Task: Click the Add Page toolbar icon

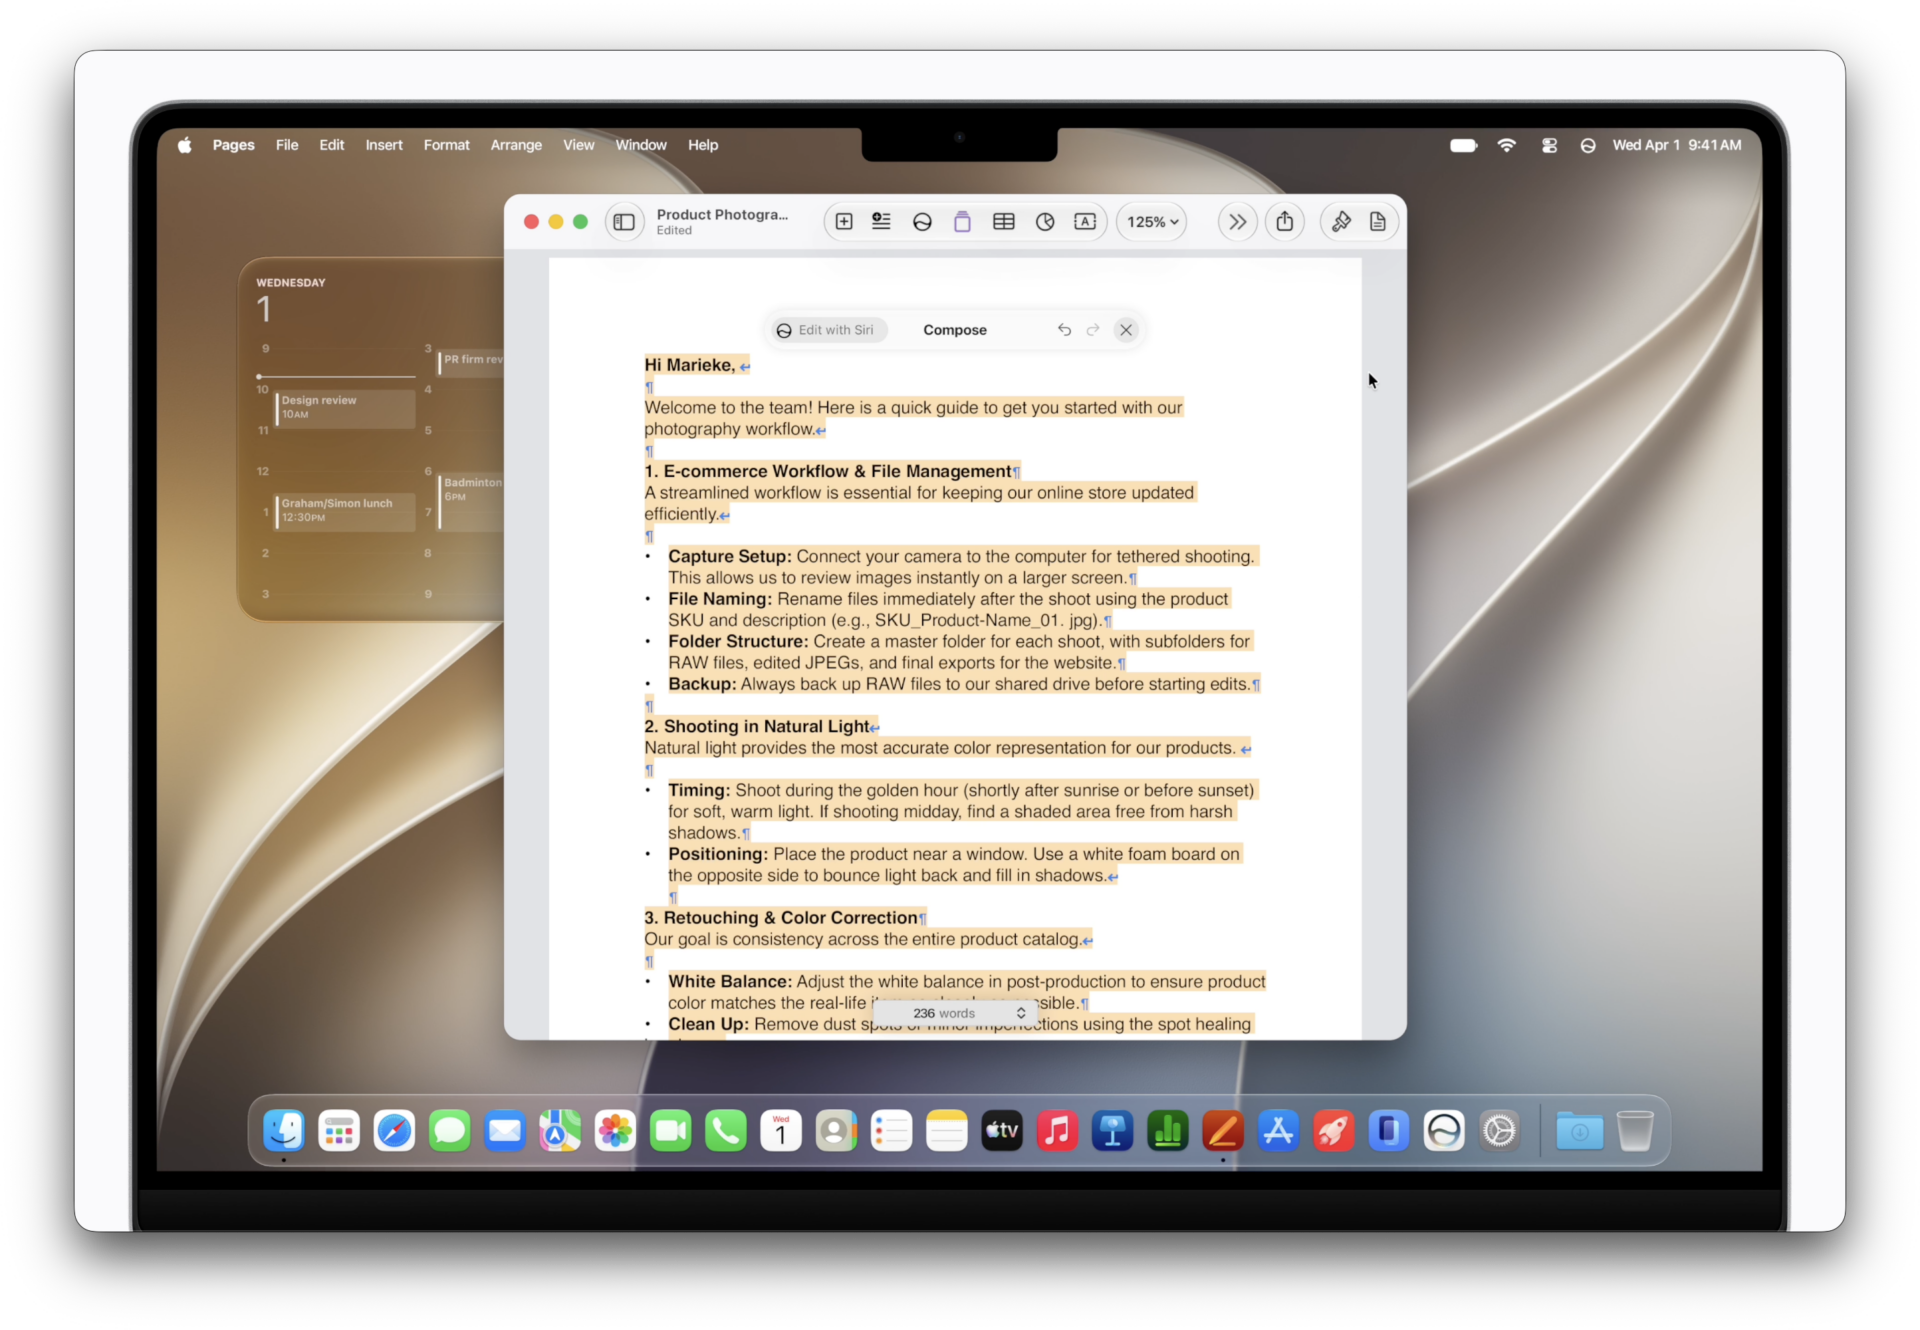Action: coord(844,222)
